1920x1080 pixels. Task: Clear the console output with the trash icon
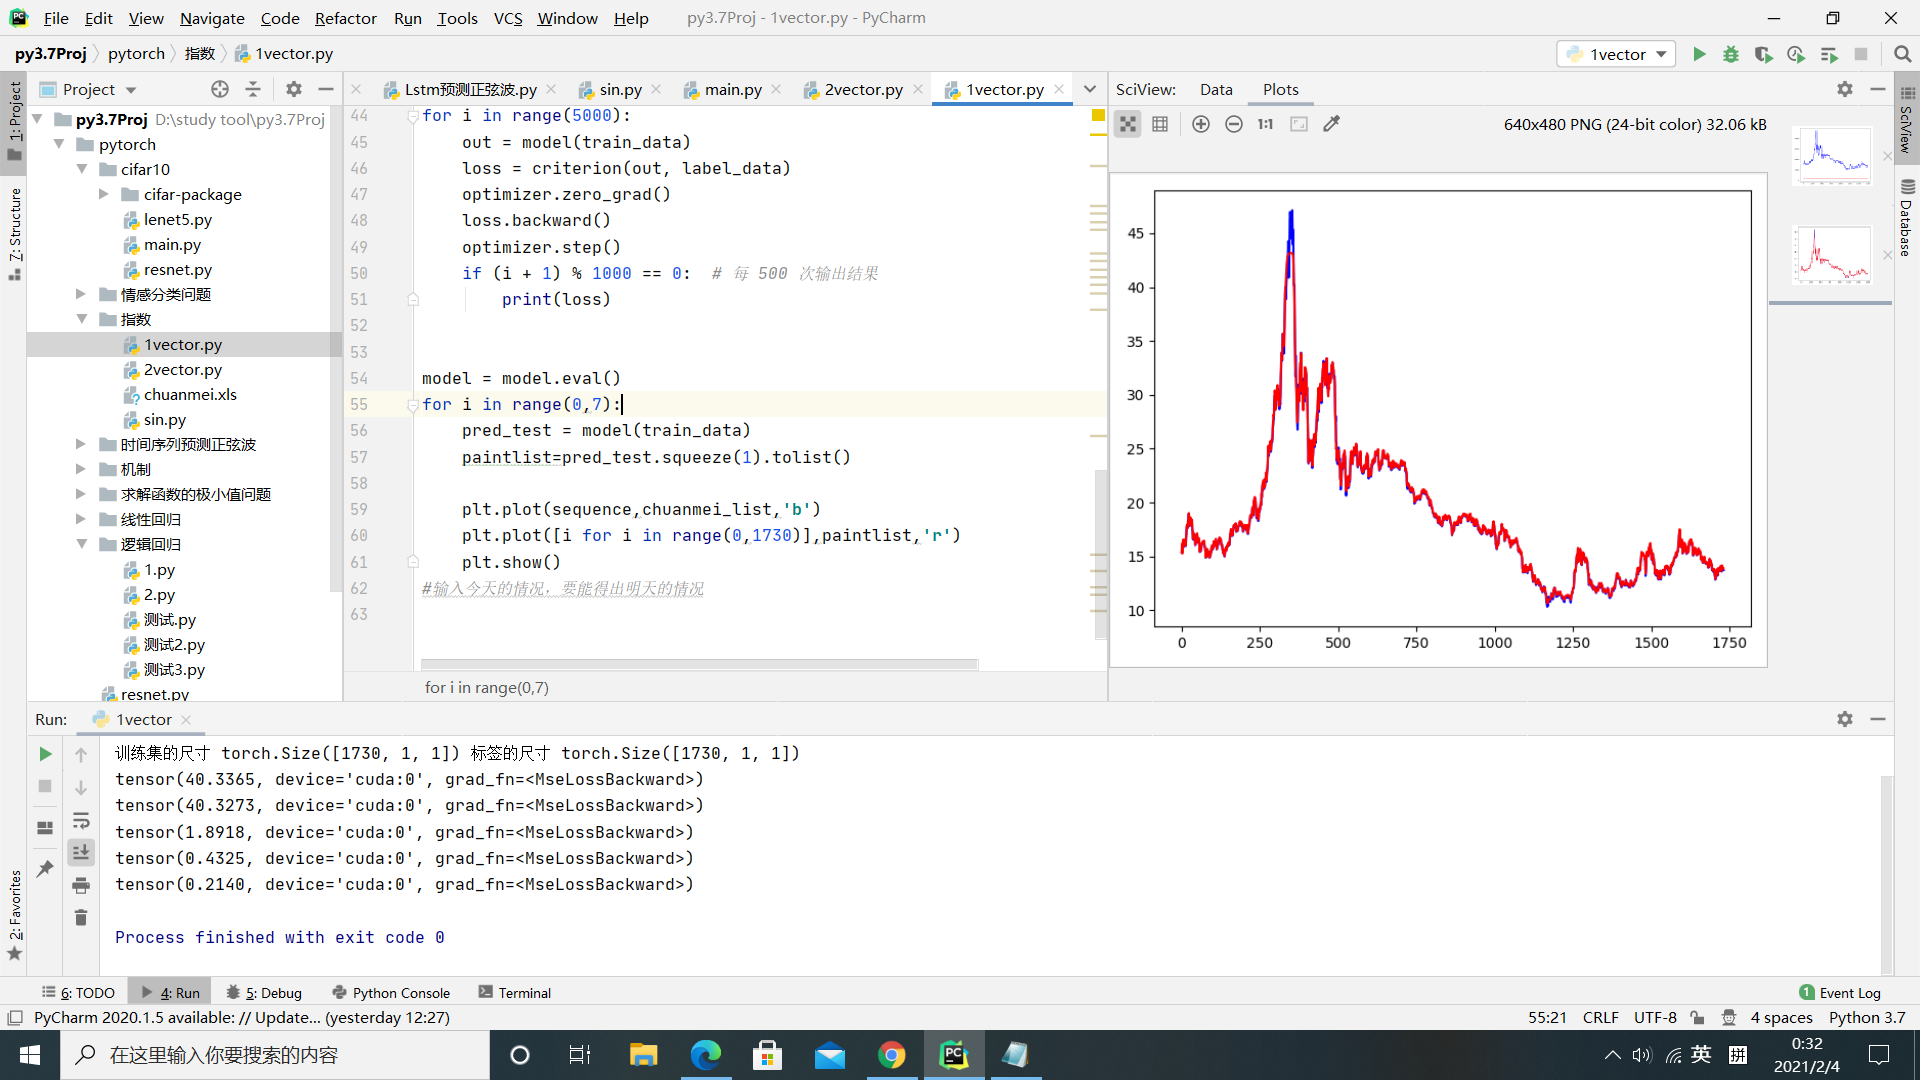click(81, 917)
